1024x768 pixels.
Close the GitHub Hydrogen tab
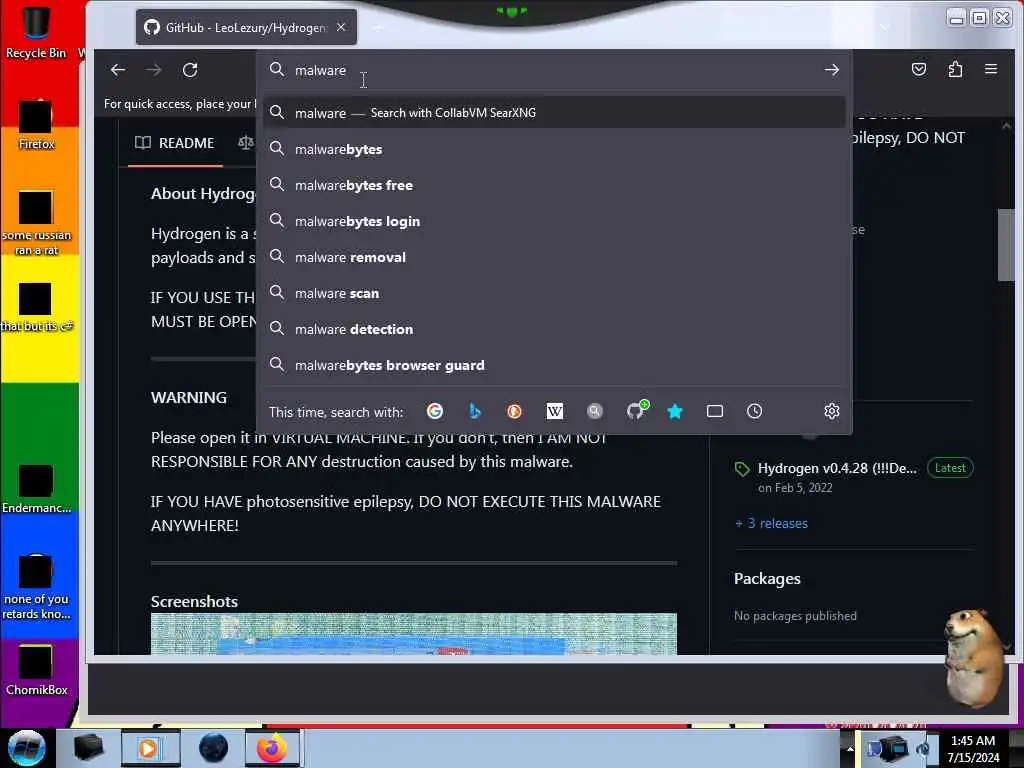pos(341,27)
